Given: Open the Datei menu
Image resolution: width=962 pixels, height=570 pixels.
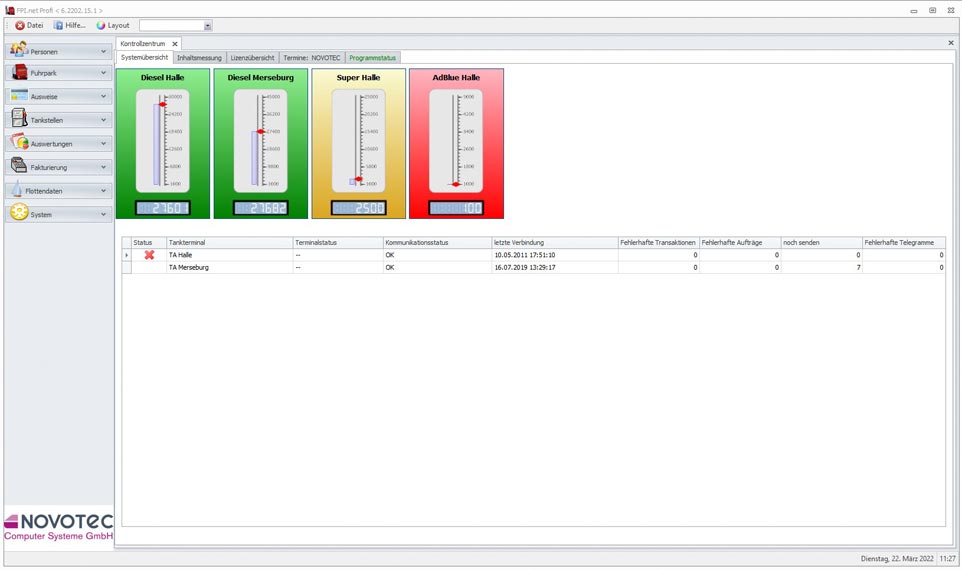Looking at the screenshot, I should 29,25.
